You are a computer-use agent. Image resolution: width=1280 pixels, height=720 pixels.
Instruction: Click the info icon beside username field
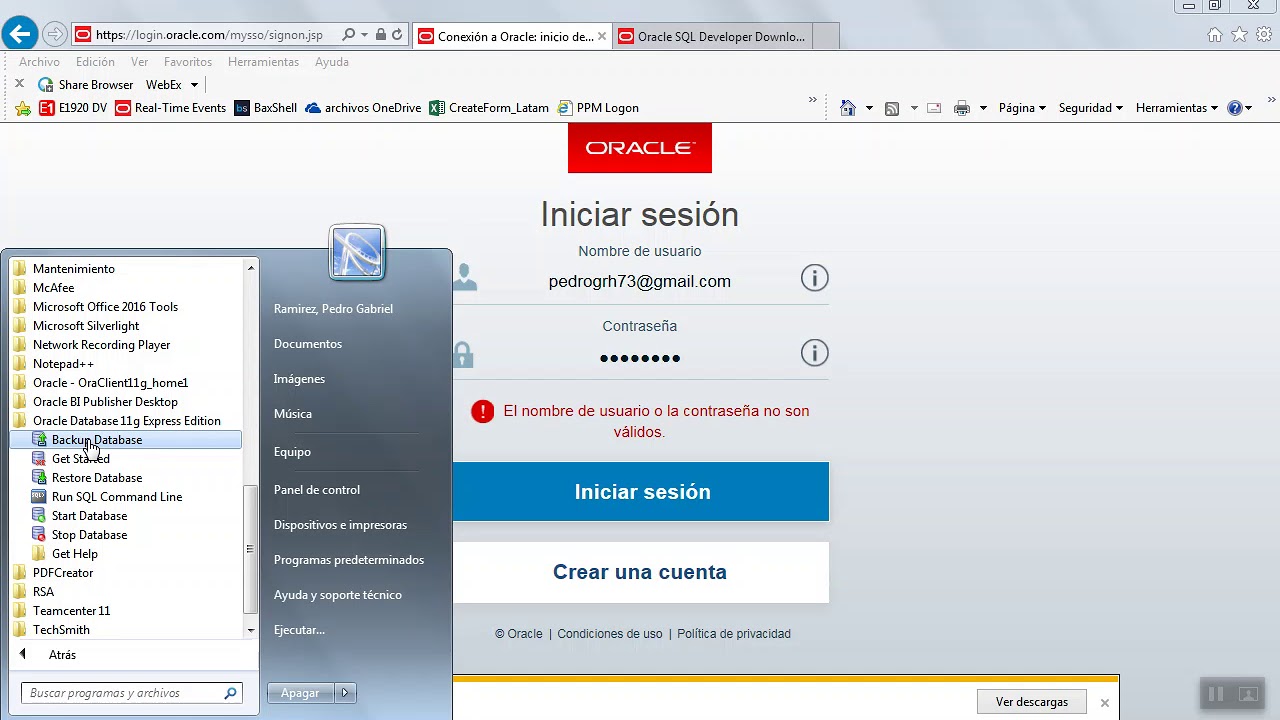815,278
